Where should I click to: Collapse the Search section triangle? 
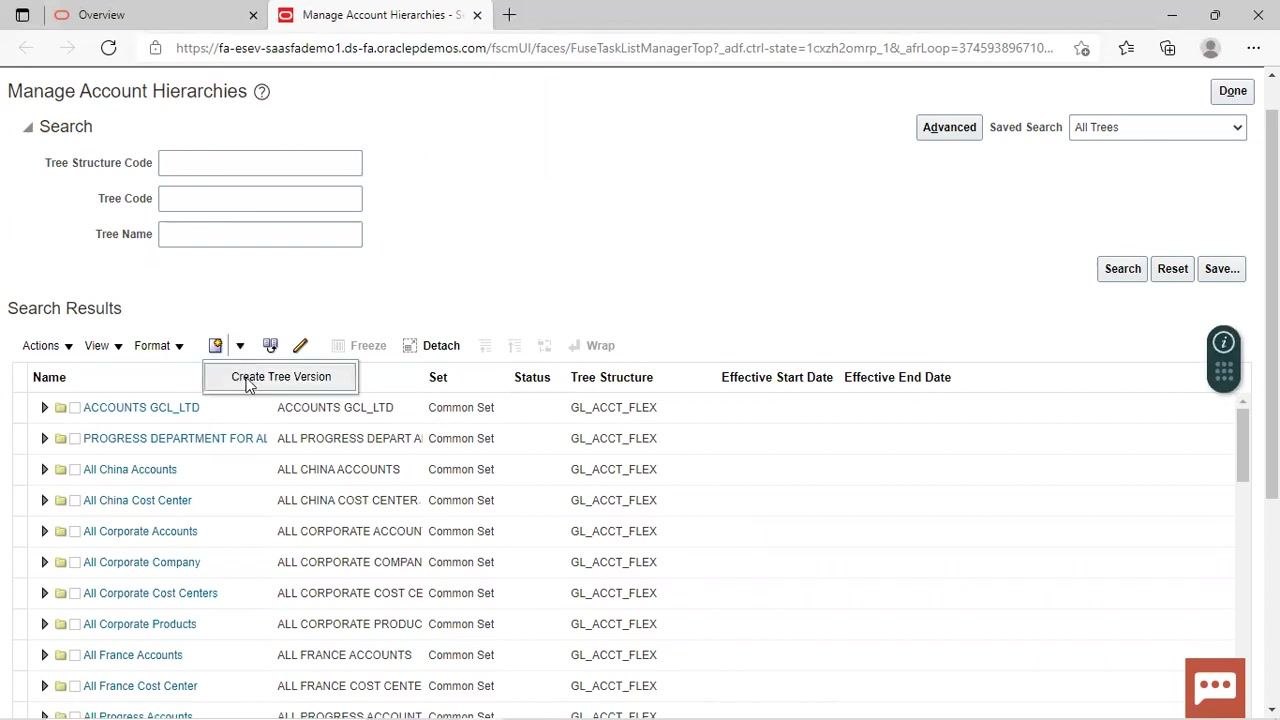[x=28, y=127]
